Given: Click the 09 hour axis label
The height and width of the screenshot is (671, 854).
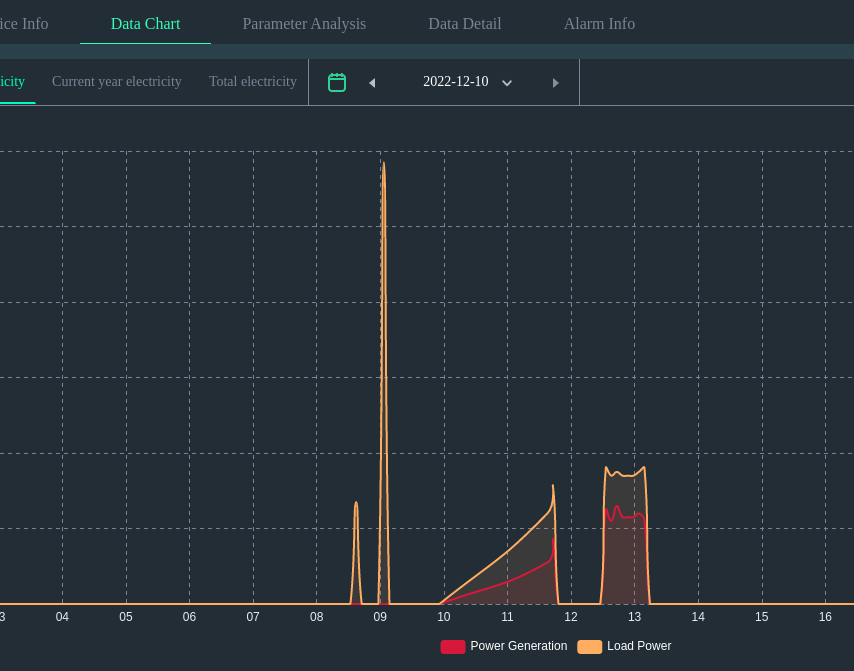Looking at the screenshot, I should 380,617.
